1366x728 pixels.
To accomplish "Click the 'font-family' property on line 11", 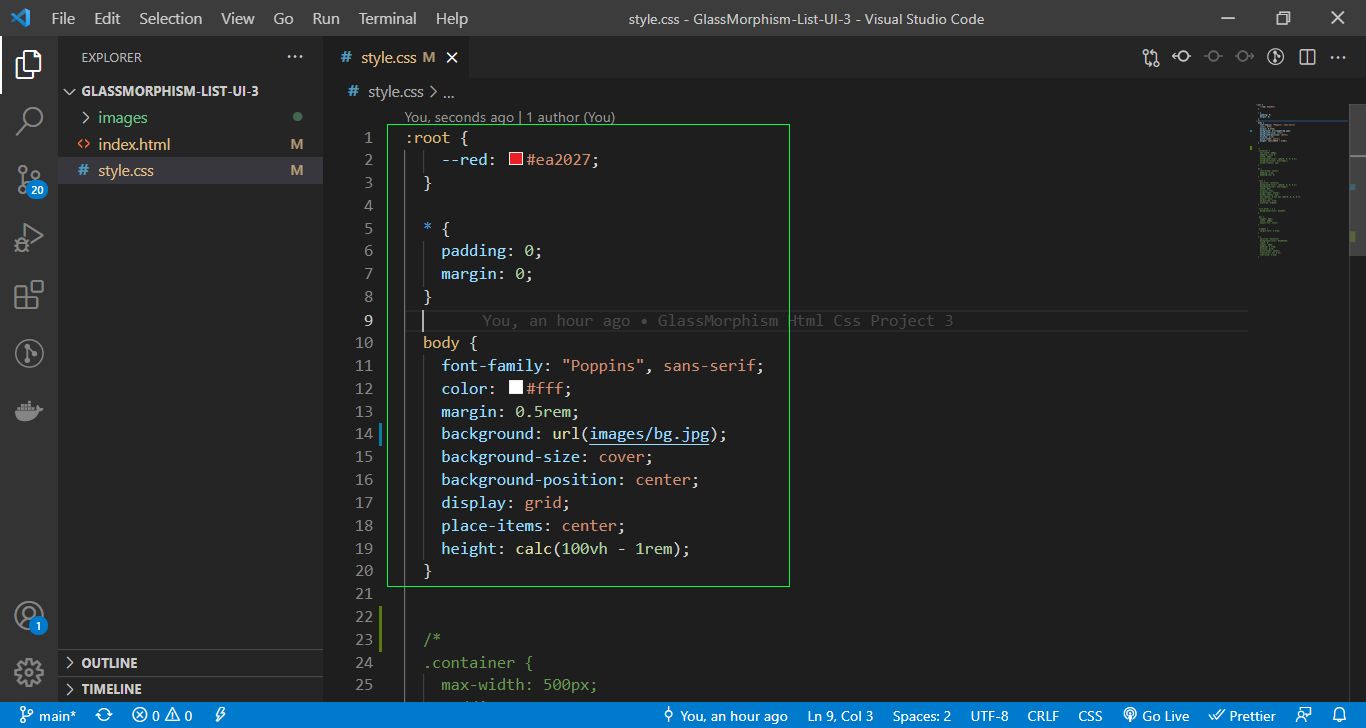I will point(491,366).
